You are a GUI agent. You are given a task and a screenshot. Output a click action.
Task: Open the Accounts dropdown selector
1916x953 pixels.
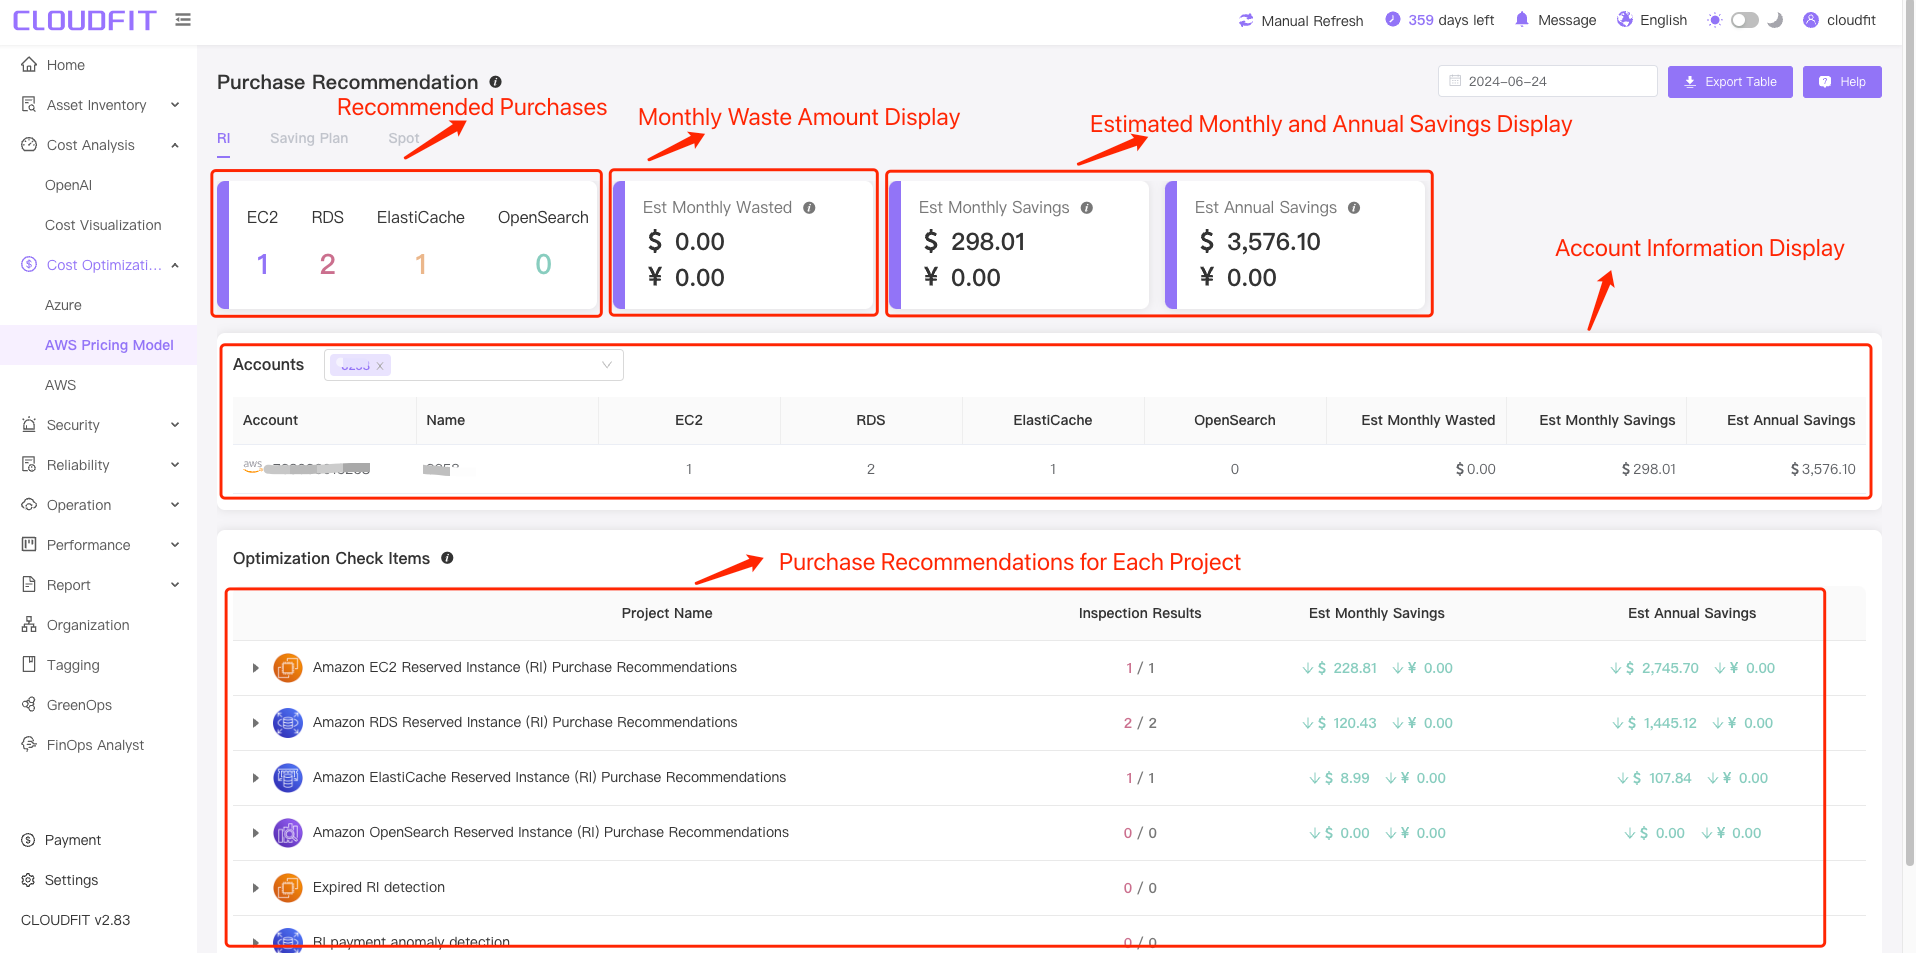tap(474, 365)
